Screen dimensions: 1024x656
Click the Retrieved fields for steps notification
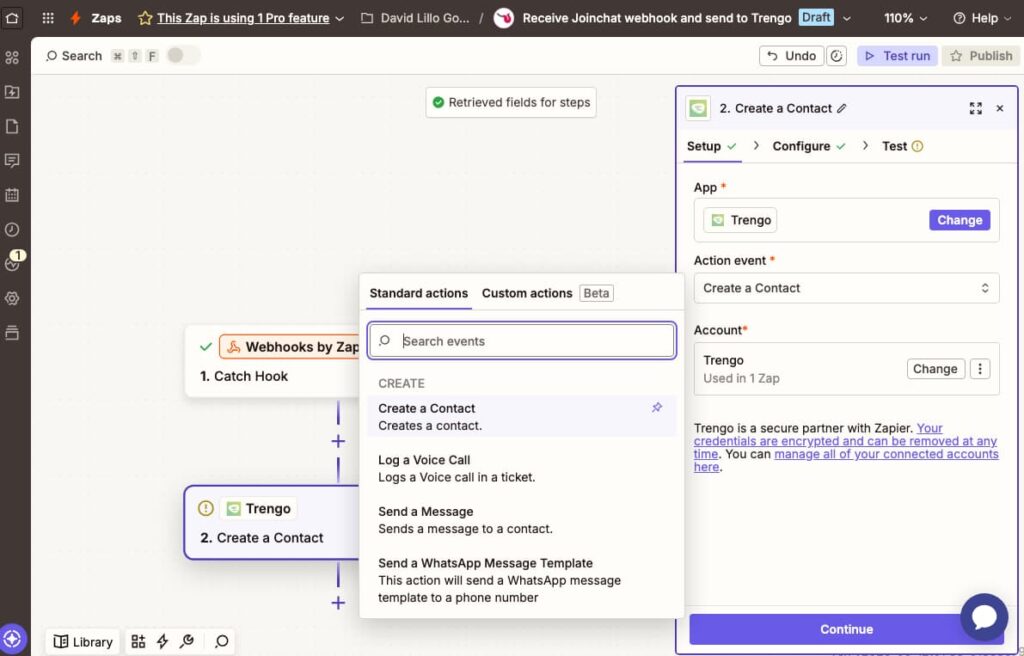point(511,103)
